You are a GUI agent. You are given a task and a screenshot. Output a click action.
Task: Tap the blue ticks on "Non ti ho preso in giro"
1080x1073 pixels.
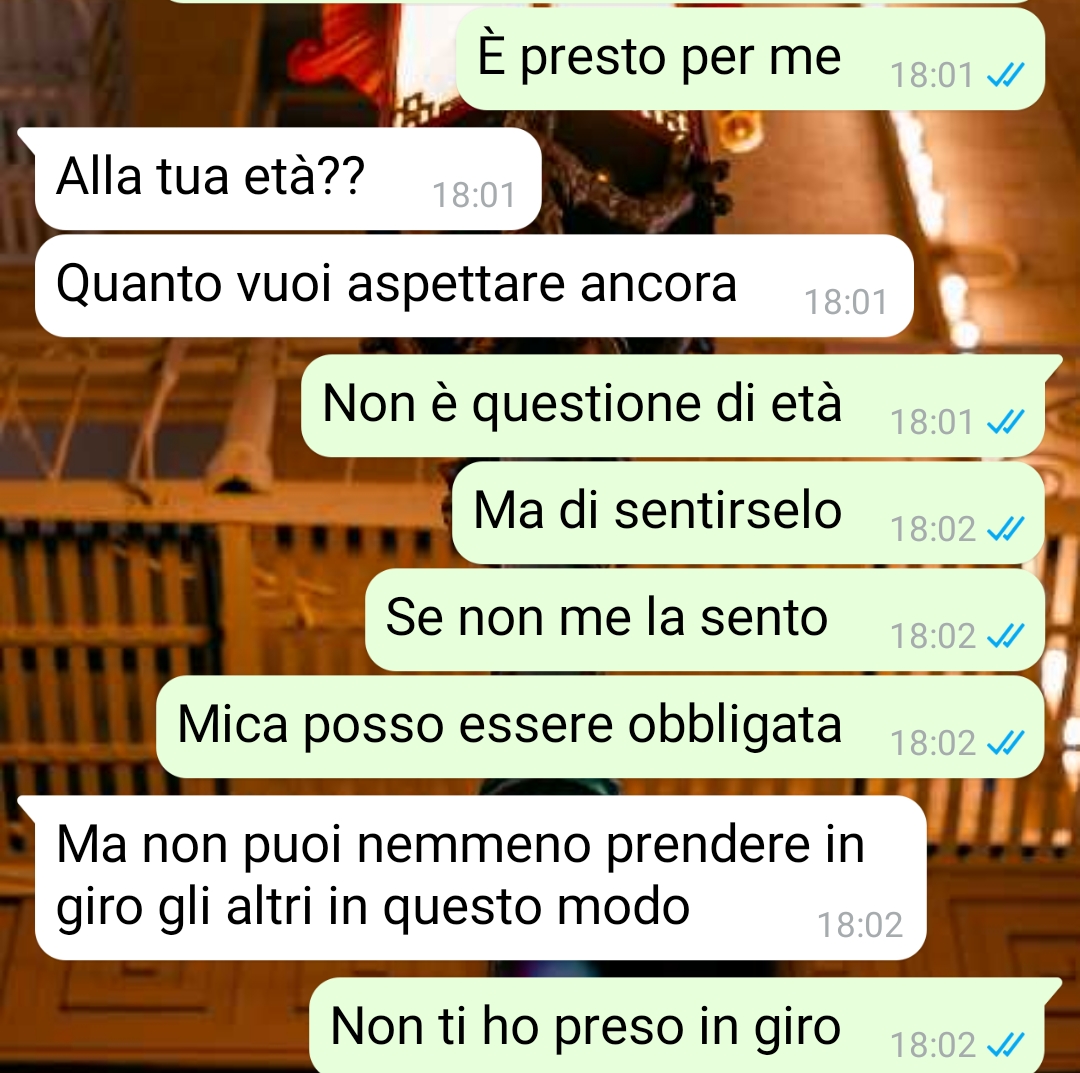click(1006, 1045)
